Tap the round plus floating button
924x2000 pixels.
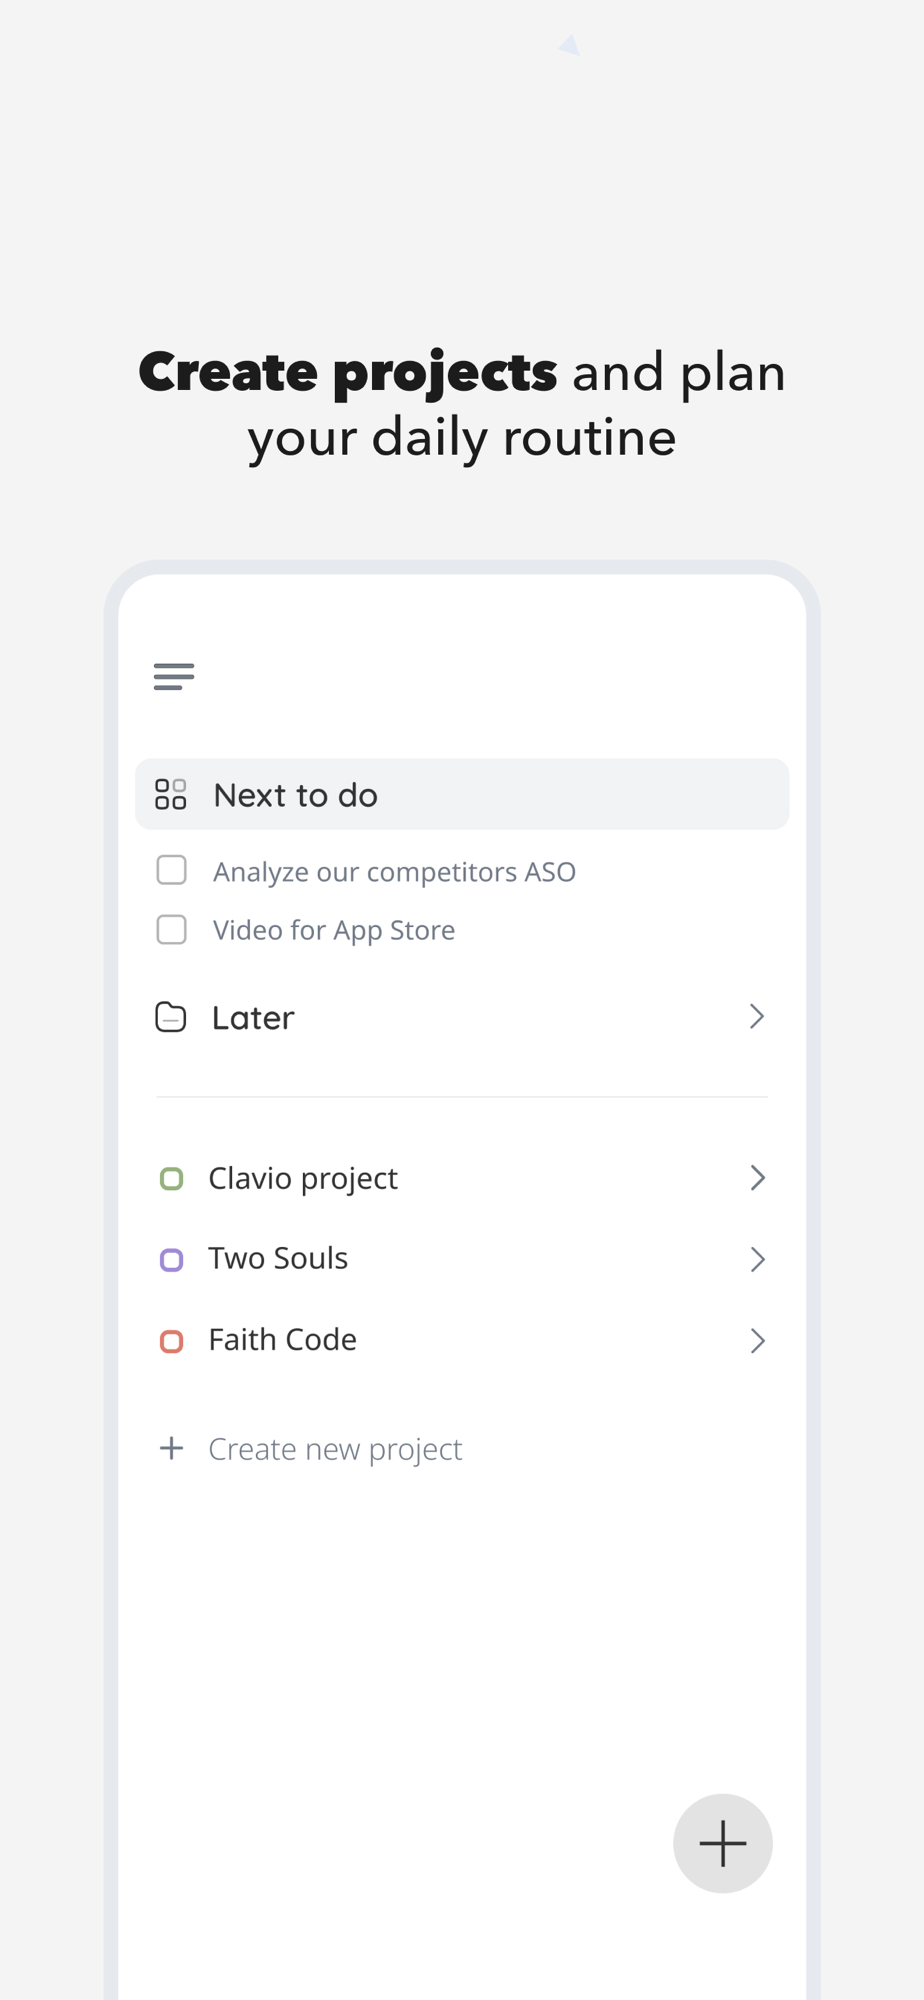click(722, 1843)
